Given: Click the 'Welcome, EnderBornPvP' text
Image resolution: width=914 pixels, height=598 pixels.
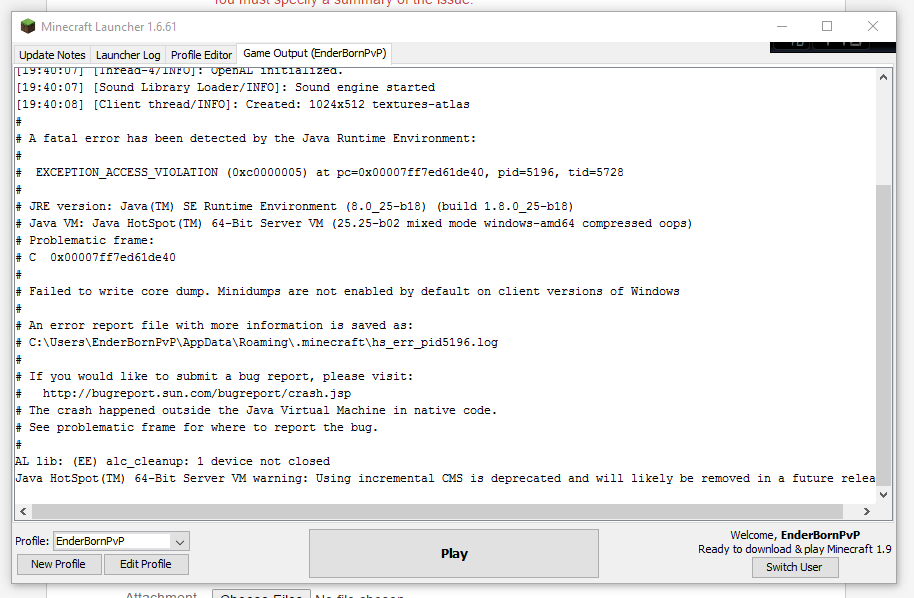Looking at the screenshot, I should tap(795, 535).
